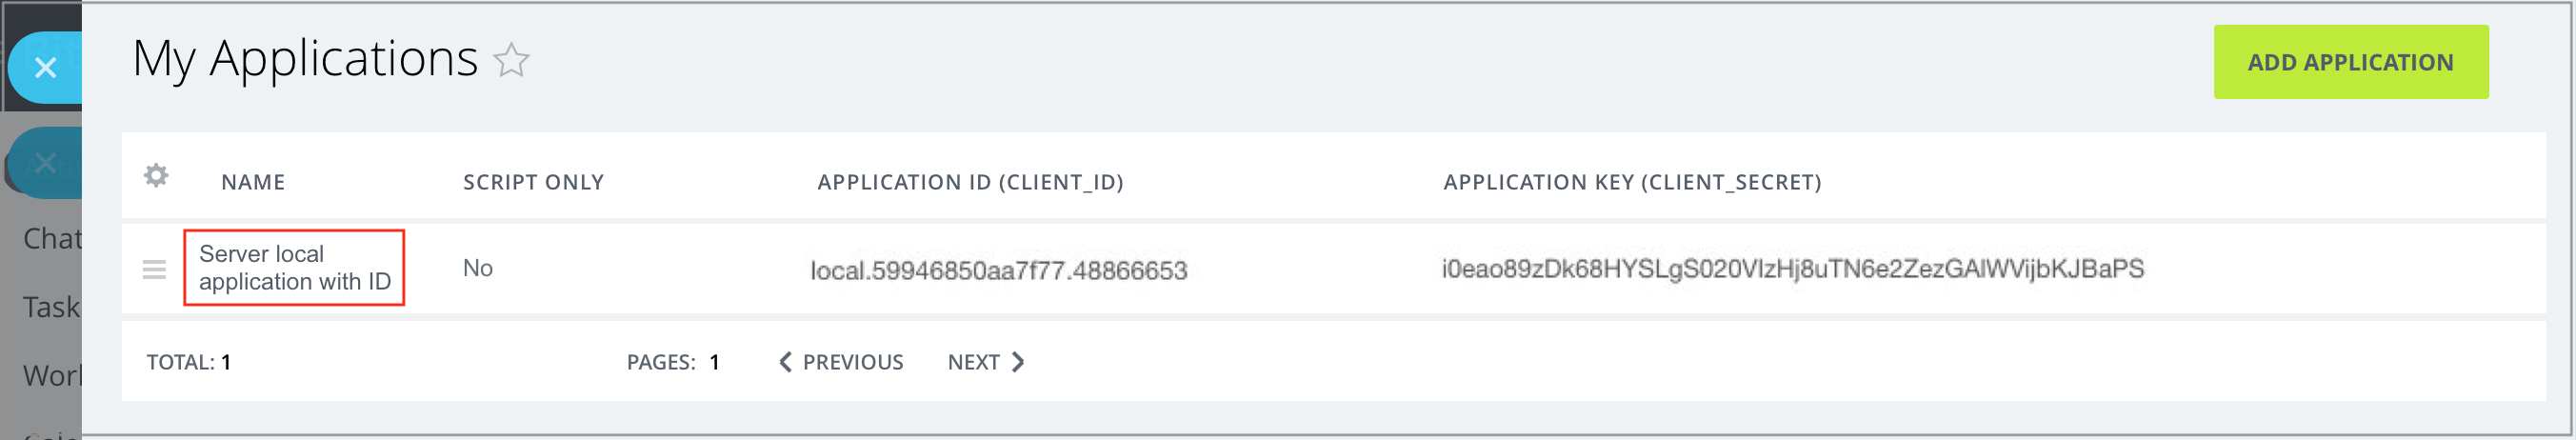Go to the PREVIOUS page
This screenshot has width=2576, height=440.
pyautogui.click(x=841, y=362)
